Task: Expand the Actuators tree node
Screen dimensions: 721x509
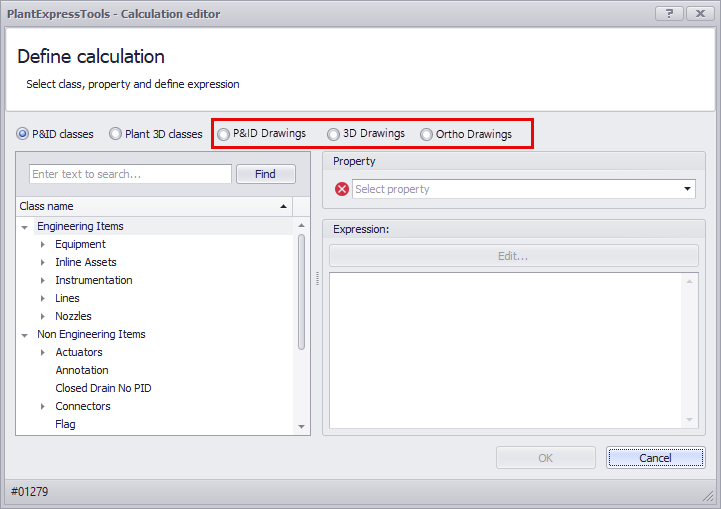Action: [43, 352]
